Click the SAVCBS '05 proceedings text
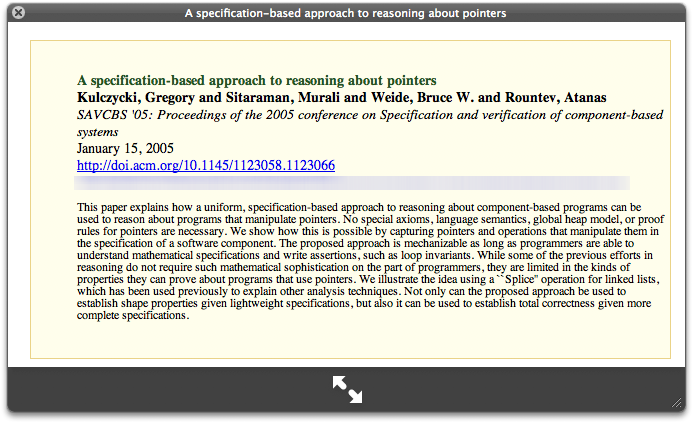This screenshot has width=693, height=423. [x=370, y=123]
